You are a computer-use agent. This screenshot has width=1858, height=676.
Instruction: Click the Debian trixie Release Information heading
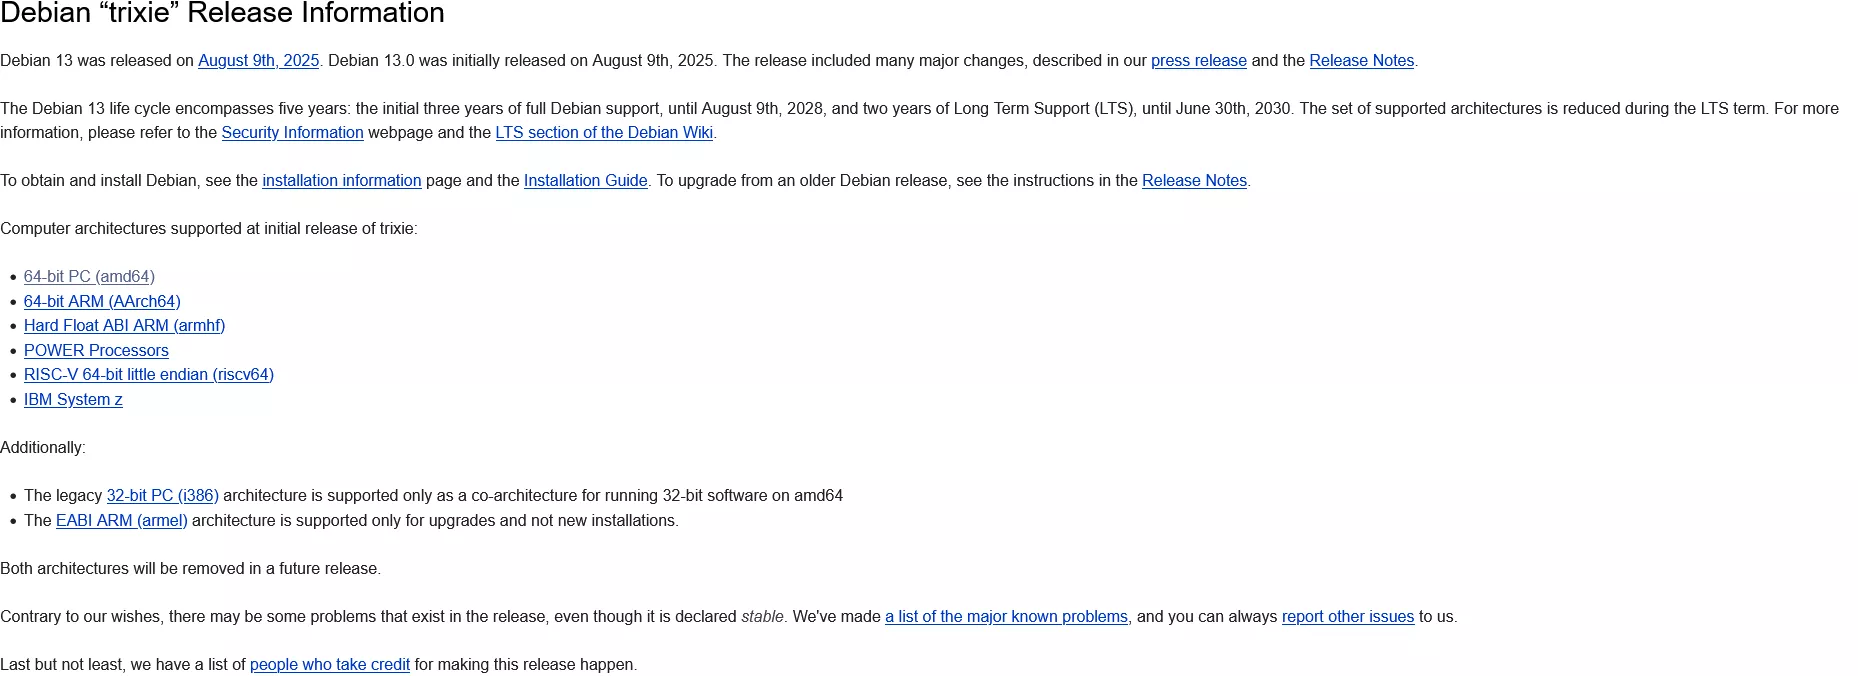tap(222, 13)
